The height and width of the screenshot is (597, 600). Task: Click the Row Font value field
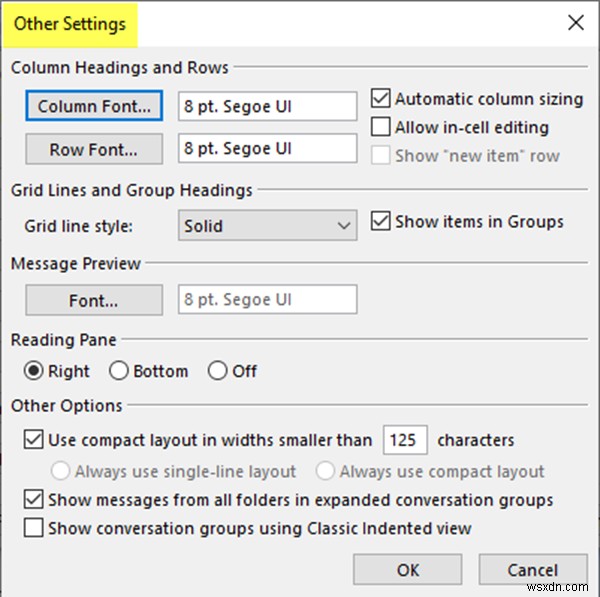pos(267,148)
